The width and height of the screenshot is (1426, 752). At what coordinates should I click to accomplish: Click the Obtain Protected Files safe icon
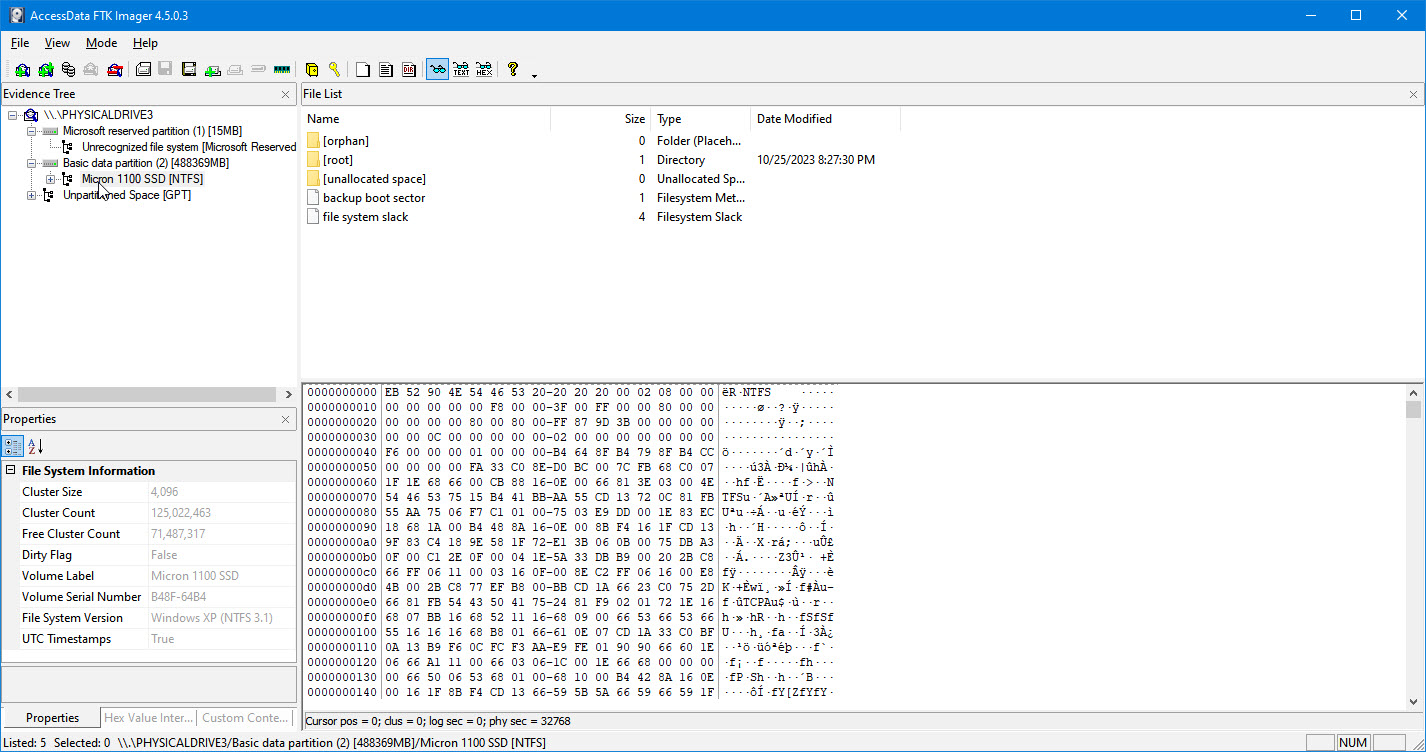click(x=312, y=70)
